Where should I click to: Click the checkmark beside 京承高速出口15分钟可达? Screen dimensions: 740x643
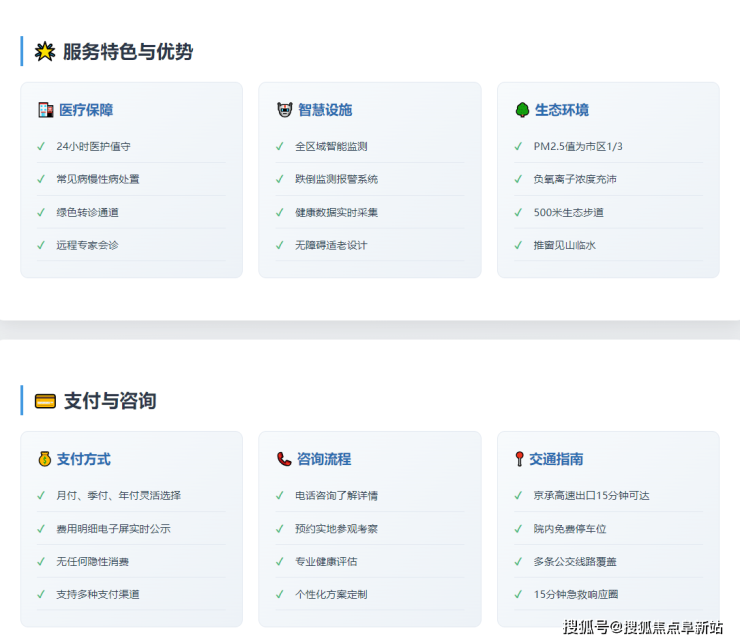pyautogui.click(x=518, y=495)
